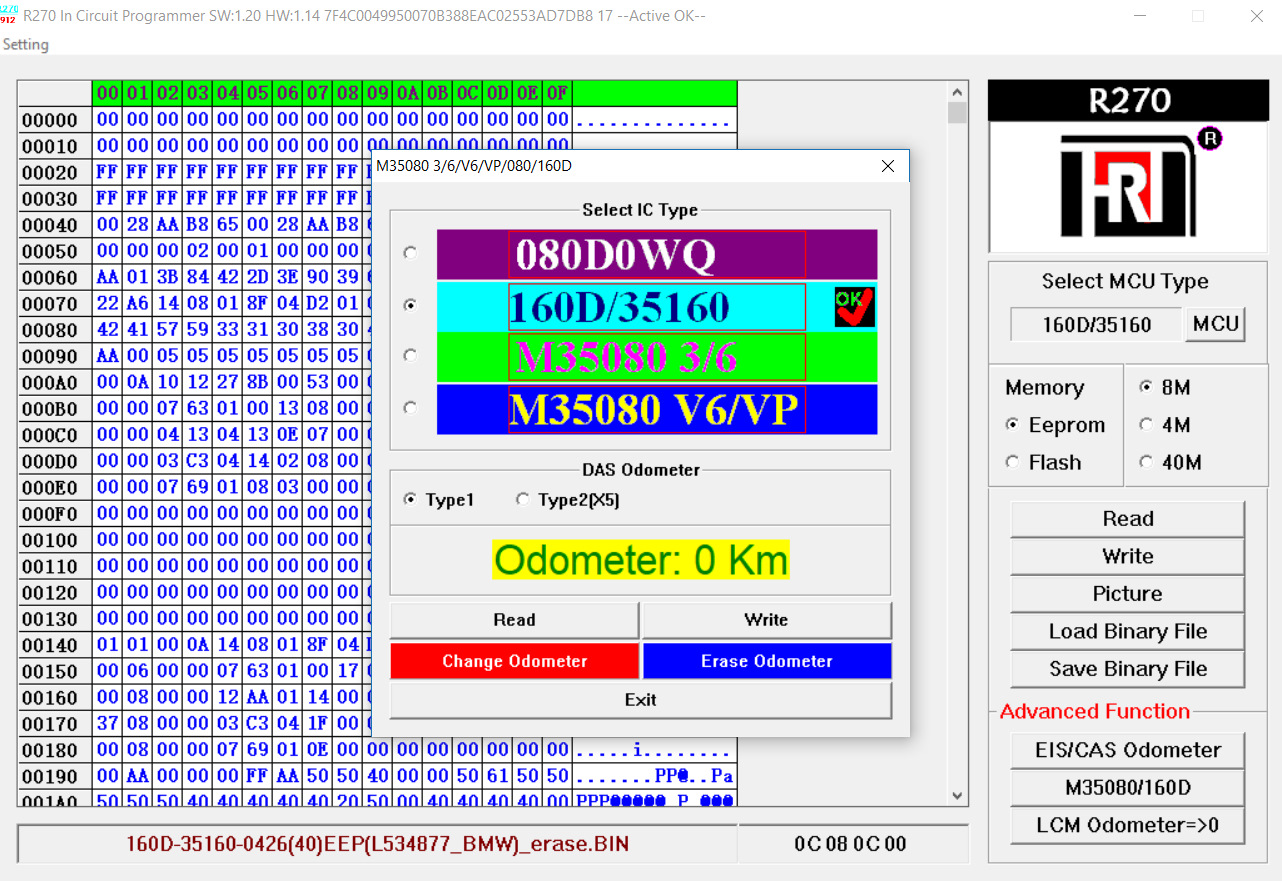
Task: Open the Setting menu
Action: coord(25,44)
